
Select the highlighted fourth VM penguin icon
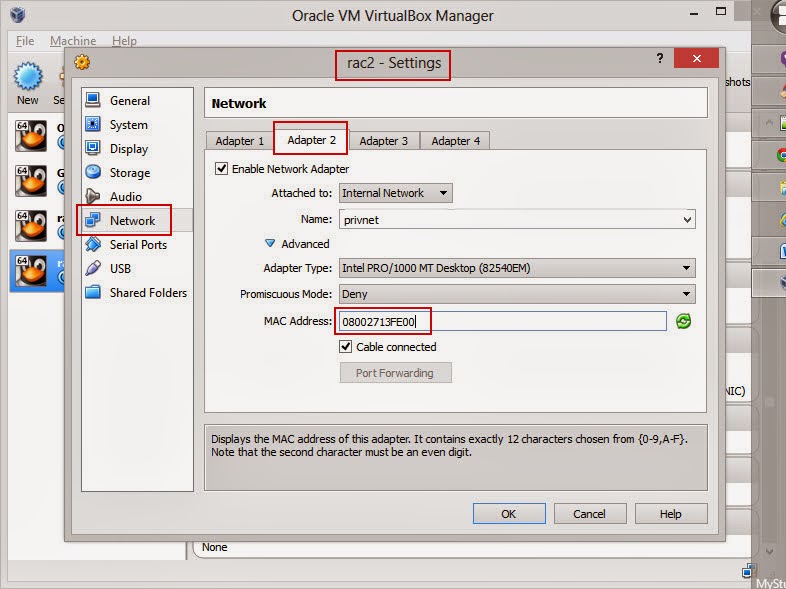coord(31,271)
